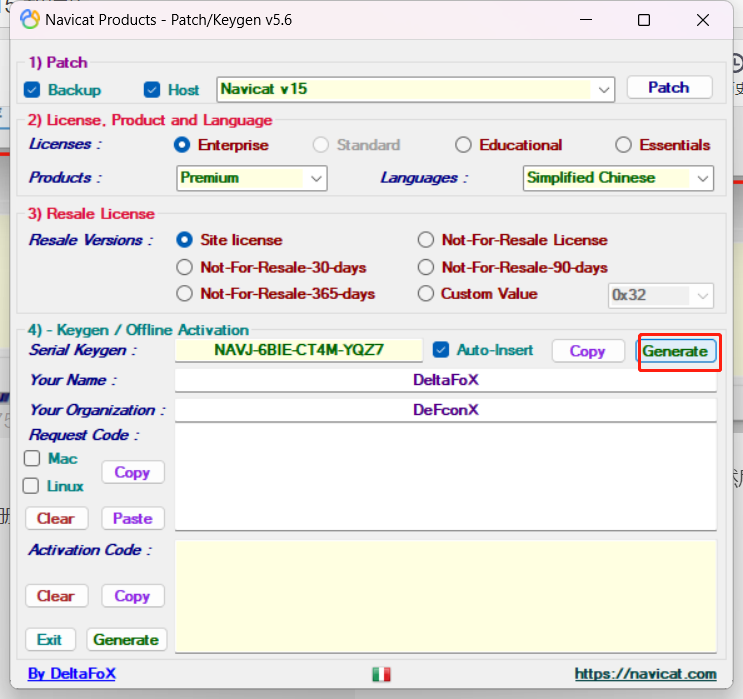This screenshot has height=699, width=743.
Task: Click Paste beside the Request Code box
Action: pyautogui.click(x=132, y=518)
